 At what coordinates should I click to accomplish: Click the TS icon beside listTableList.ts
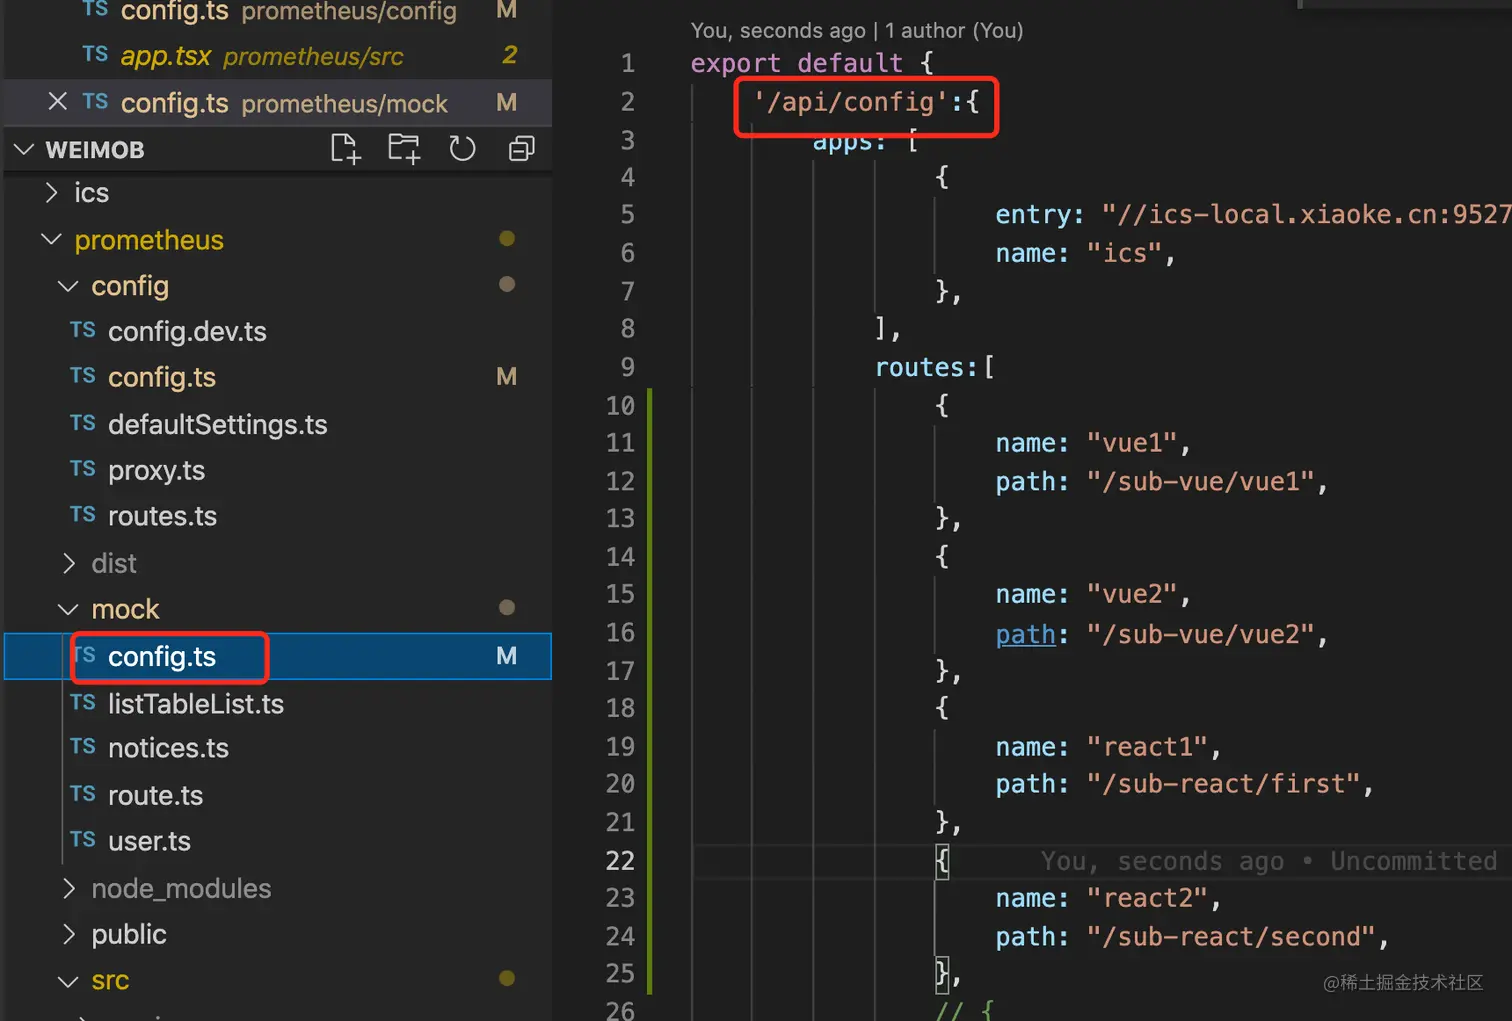tap(83, 703)
